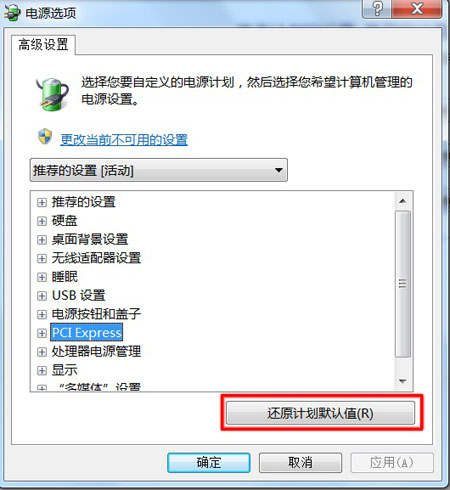Screen dimensions: 450x490
Task: Select the USB 设置 tree item
Action: [79, 295]
